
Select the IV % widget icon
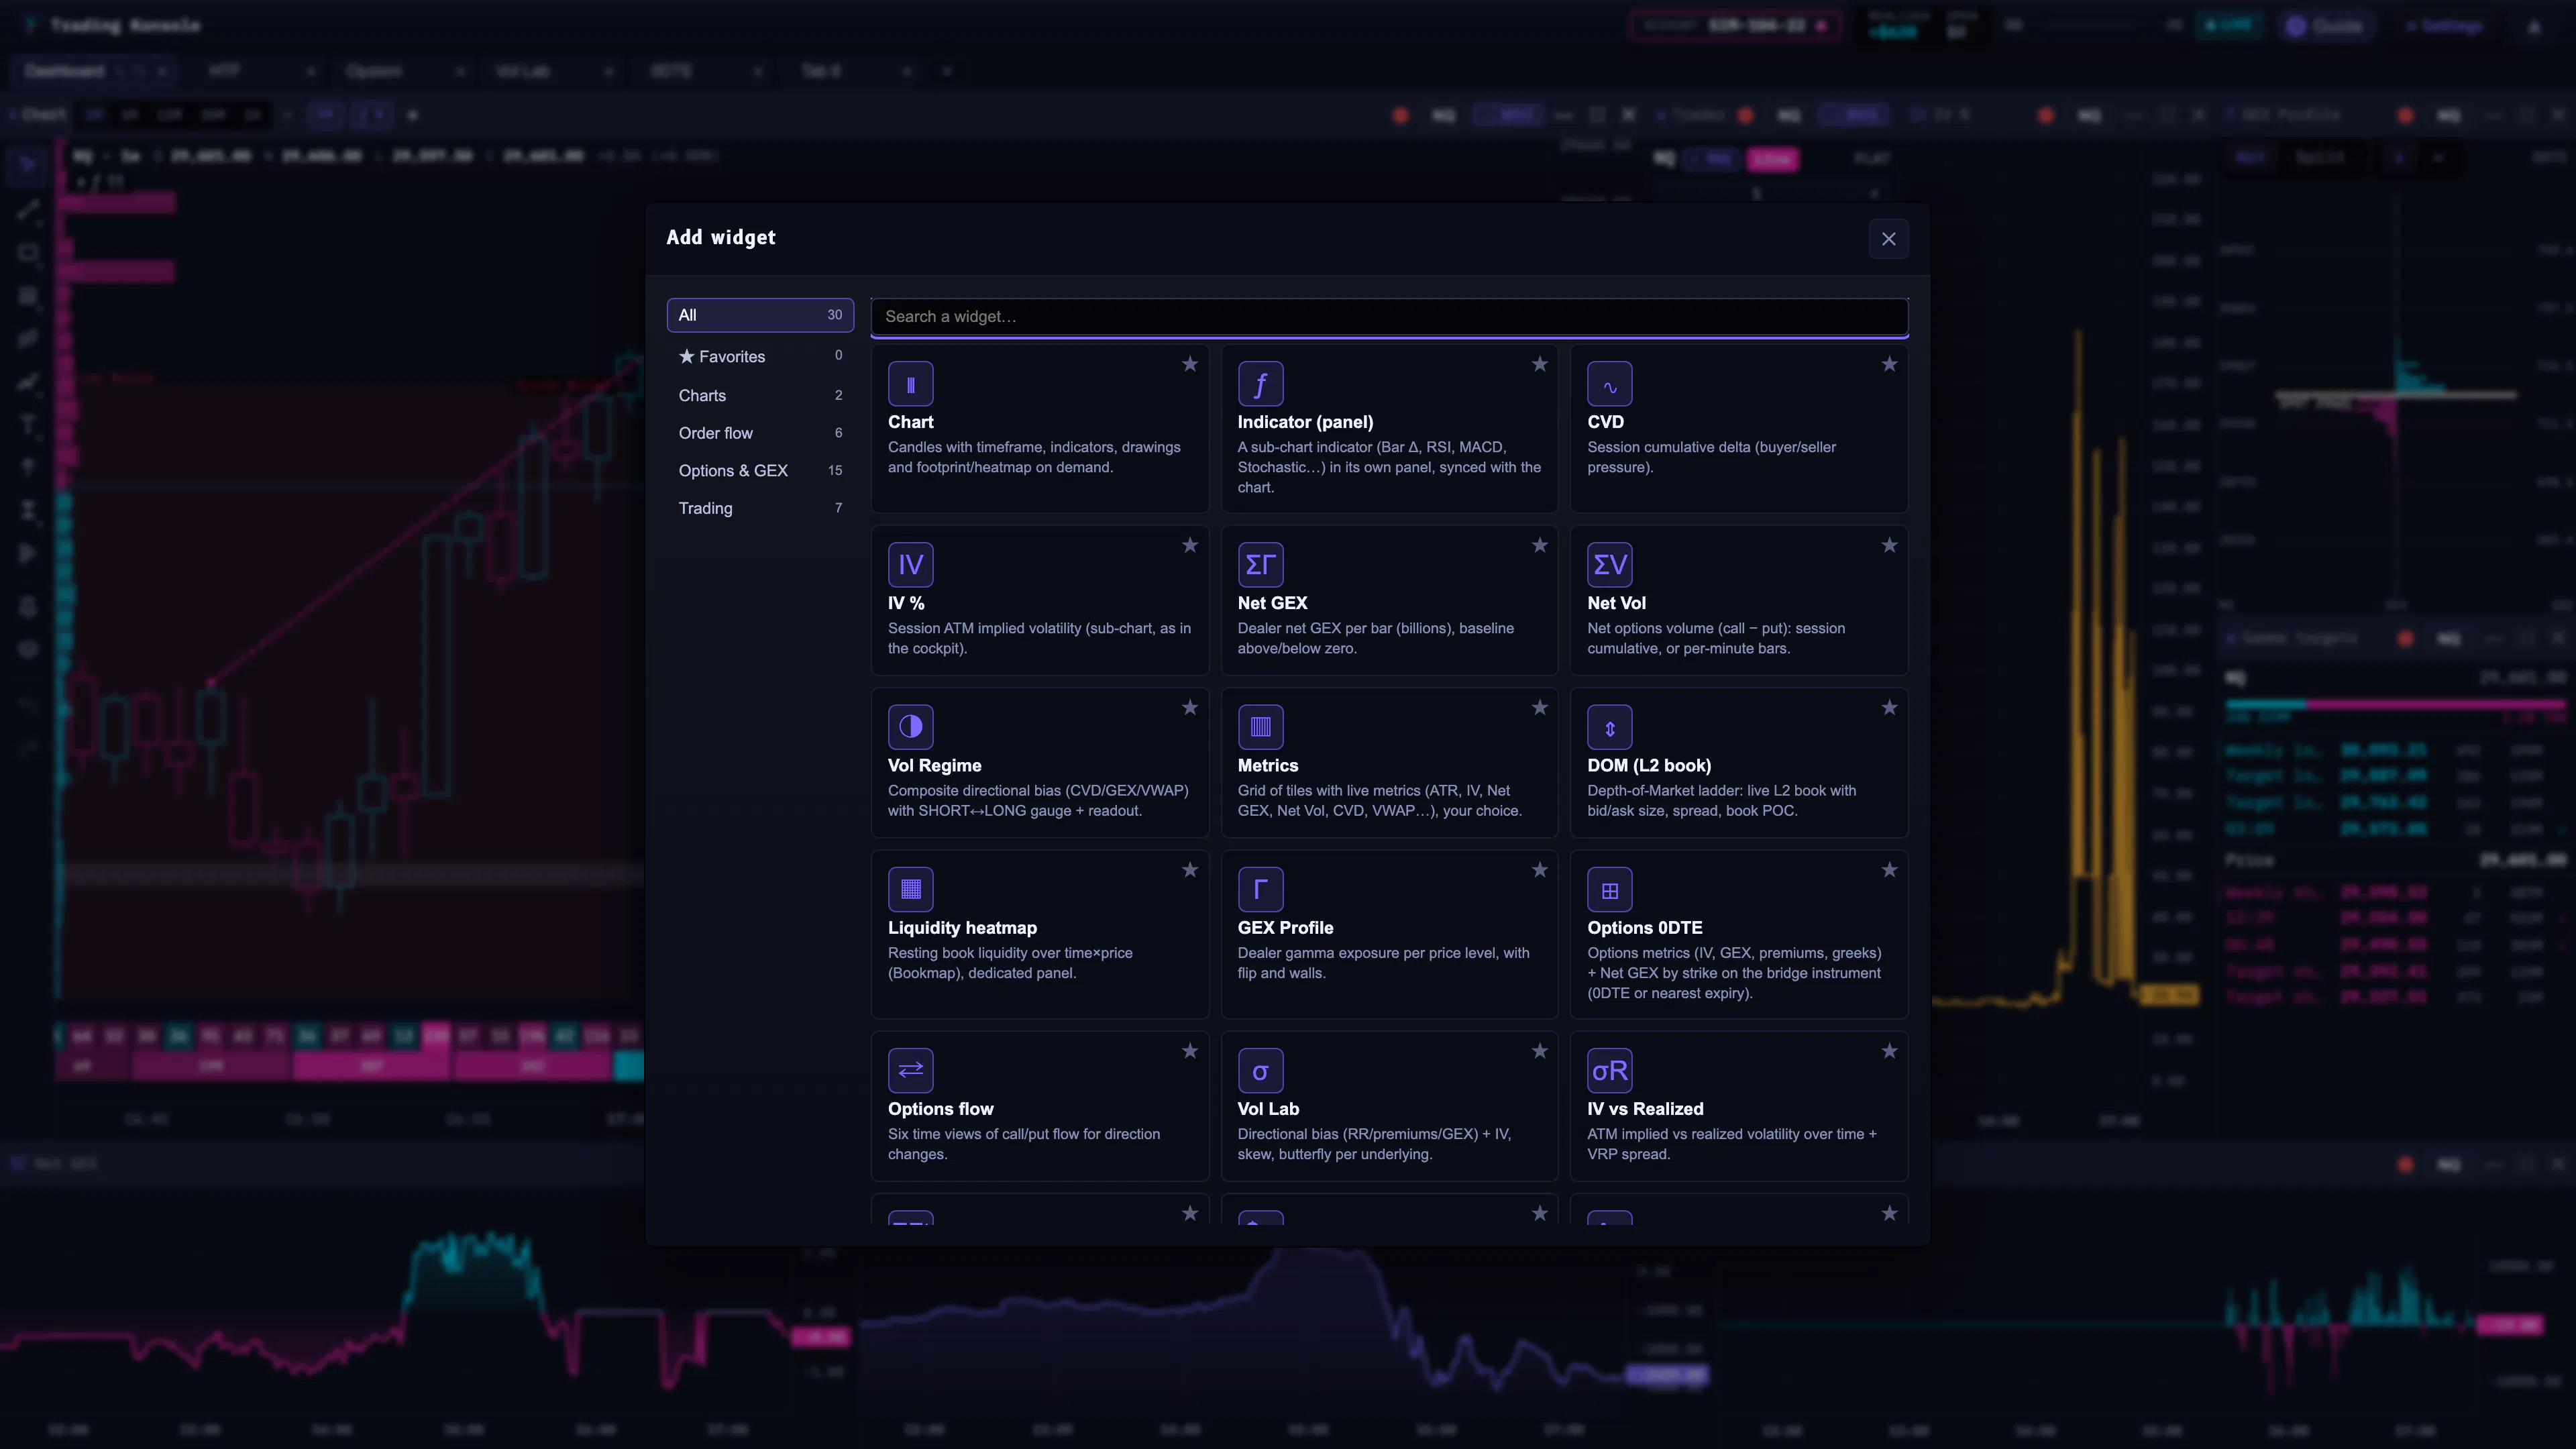click(x=910, y=565)
